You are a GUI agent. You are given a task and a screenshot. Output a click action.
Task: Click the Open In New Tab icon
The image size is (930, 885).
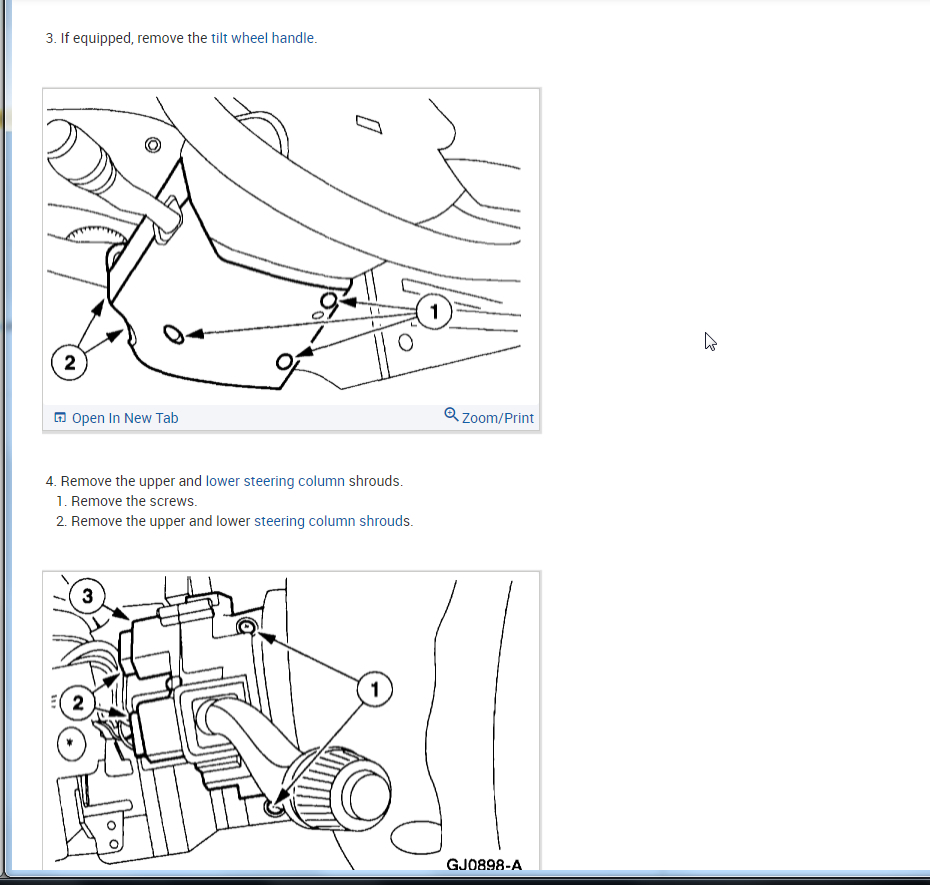[60, 418]
